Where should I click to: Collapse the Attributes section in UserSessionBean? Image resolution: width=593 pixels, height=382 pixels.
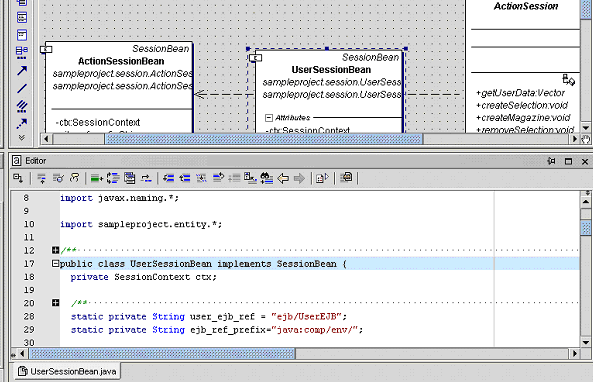pos(269,118)
